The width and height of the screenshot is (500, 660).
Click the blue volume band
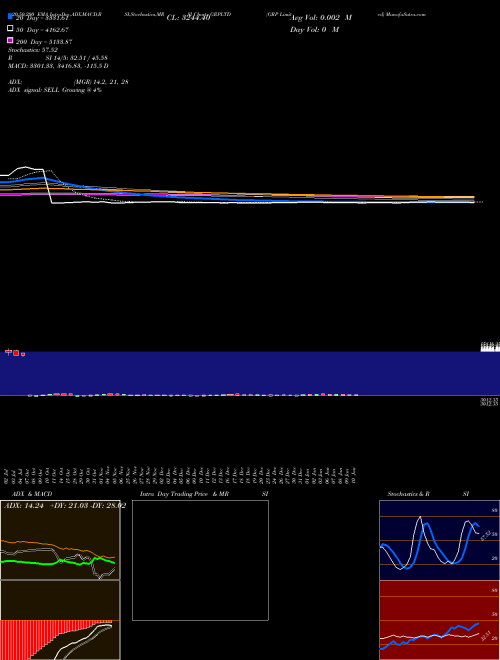(250, 373)
